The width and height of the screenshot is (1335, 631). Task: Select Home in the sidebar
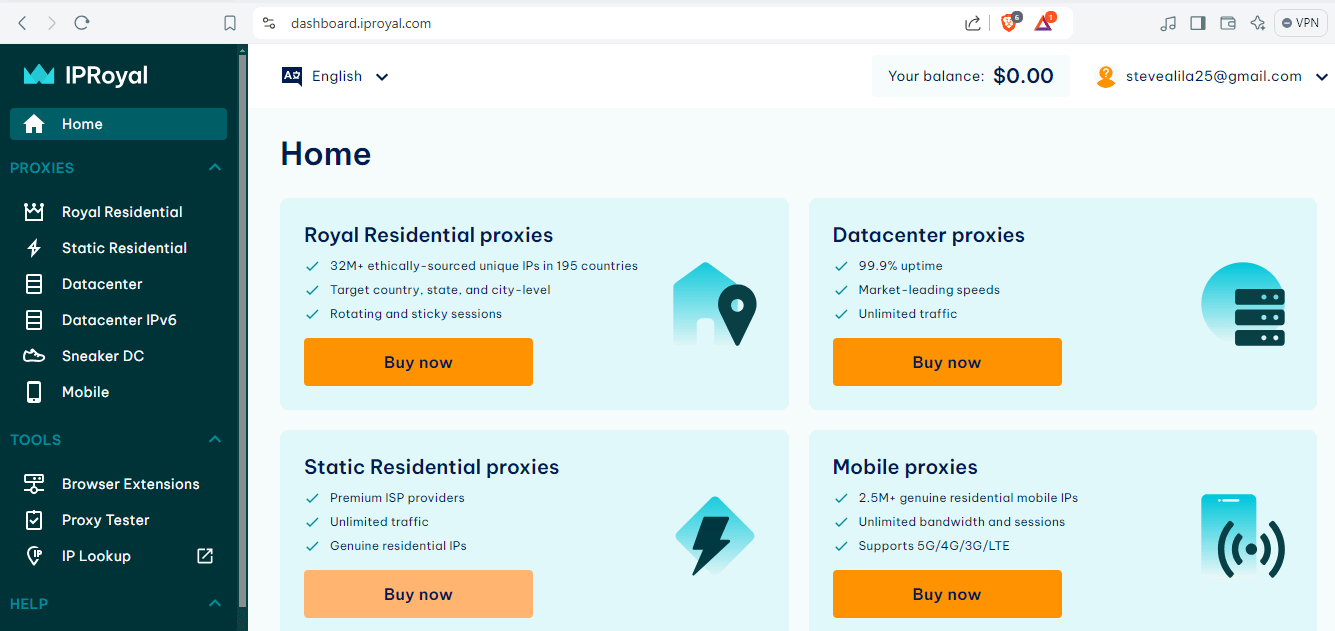tap(118, 124)
